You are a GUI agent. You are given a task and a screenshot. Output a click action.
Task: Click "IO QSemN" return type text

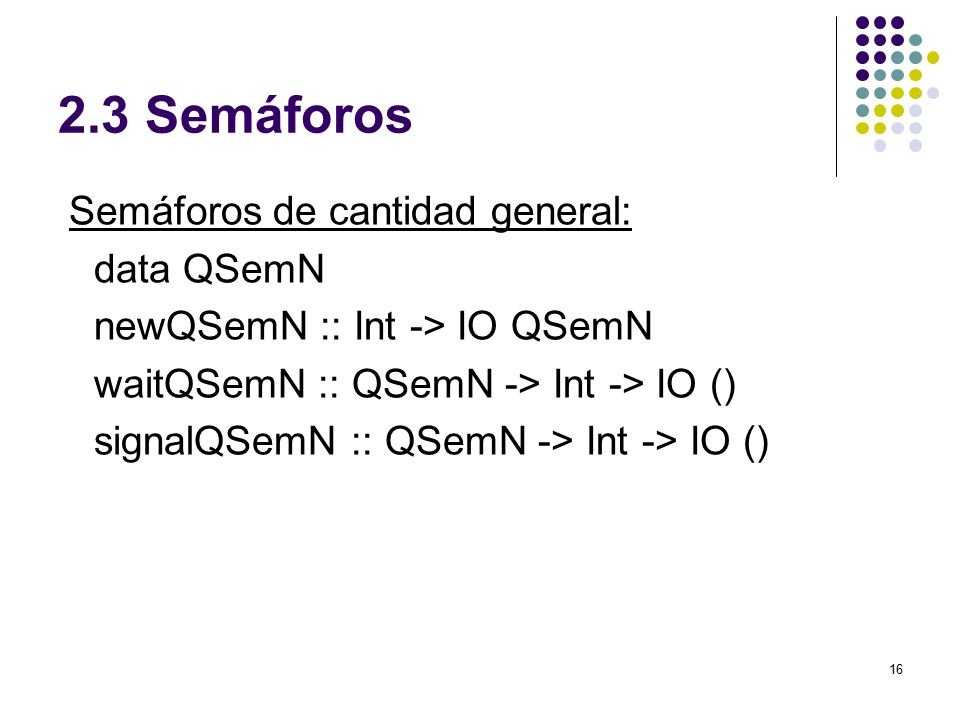tap(555, 326)
